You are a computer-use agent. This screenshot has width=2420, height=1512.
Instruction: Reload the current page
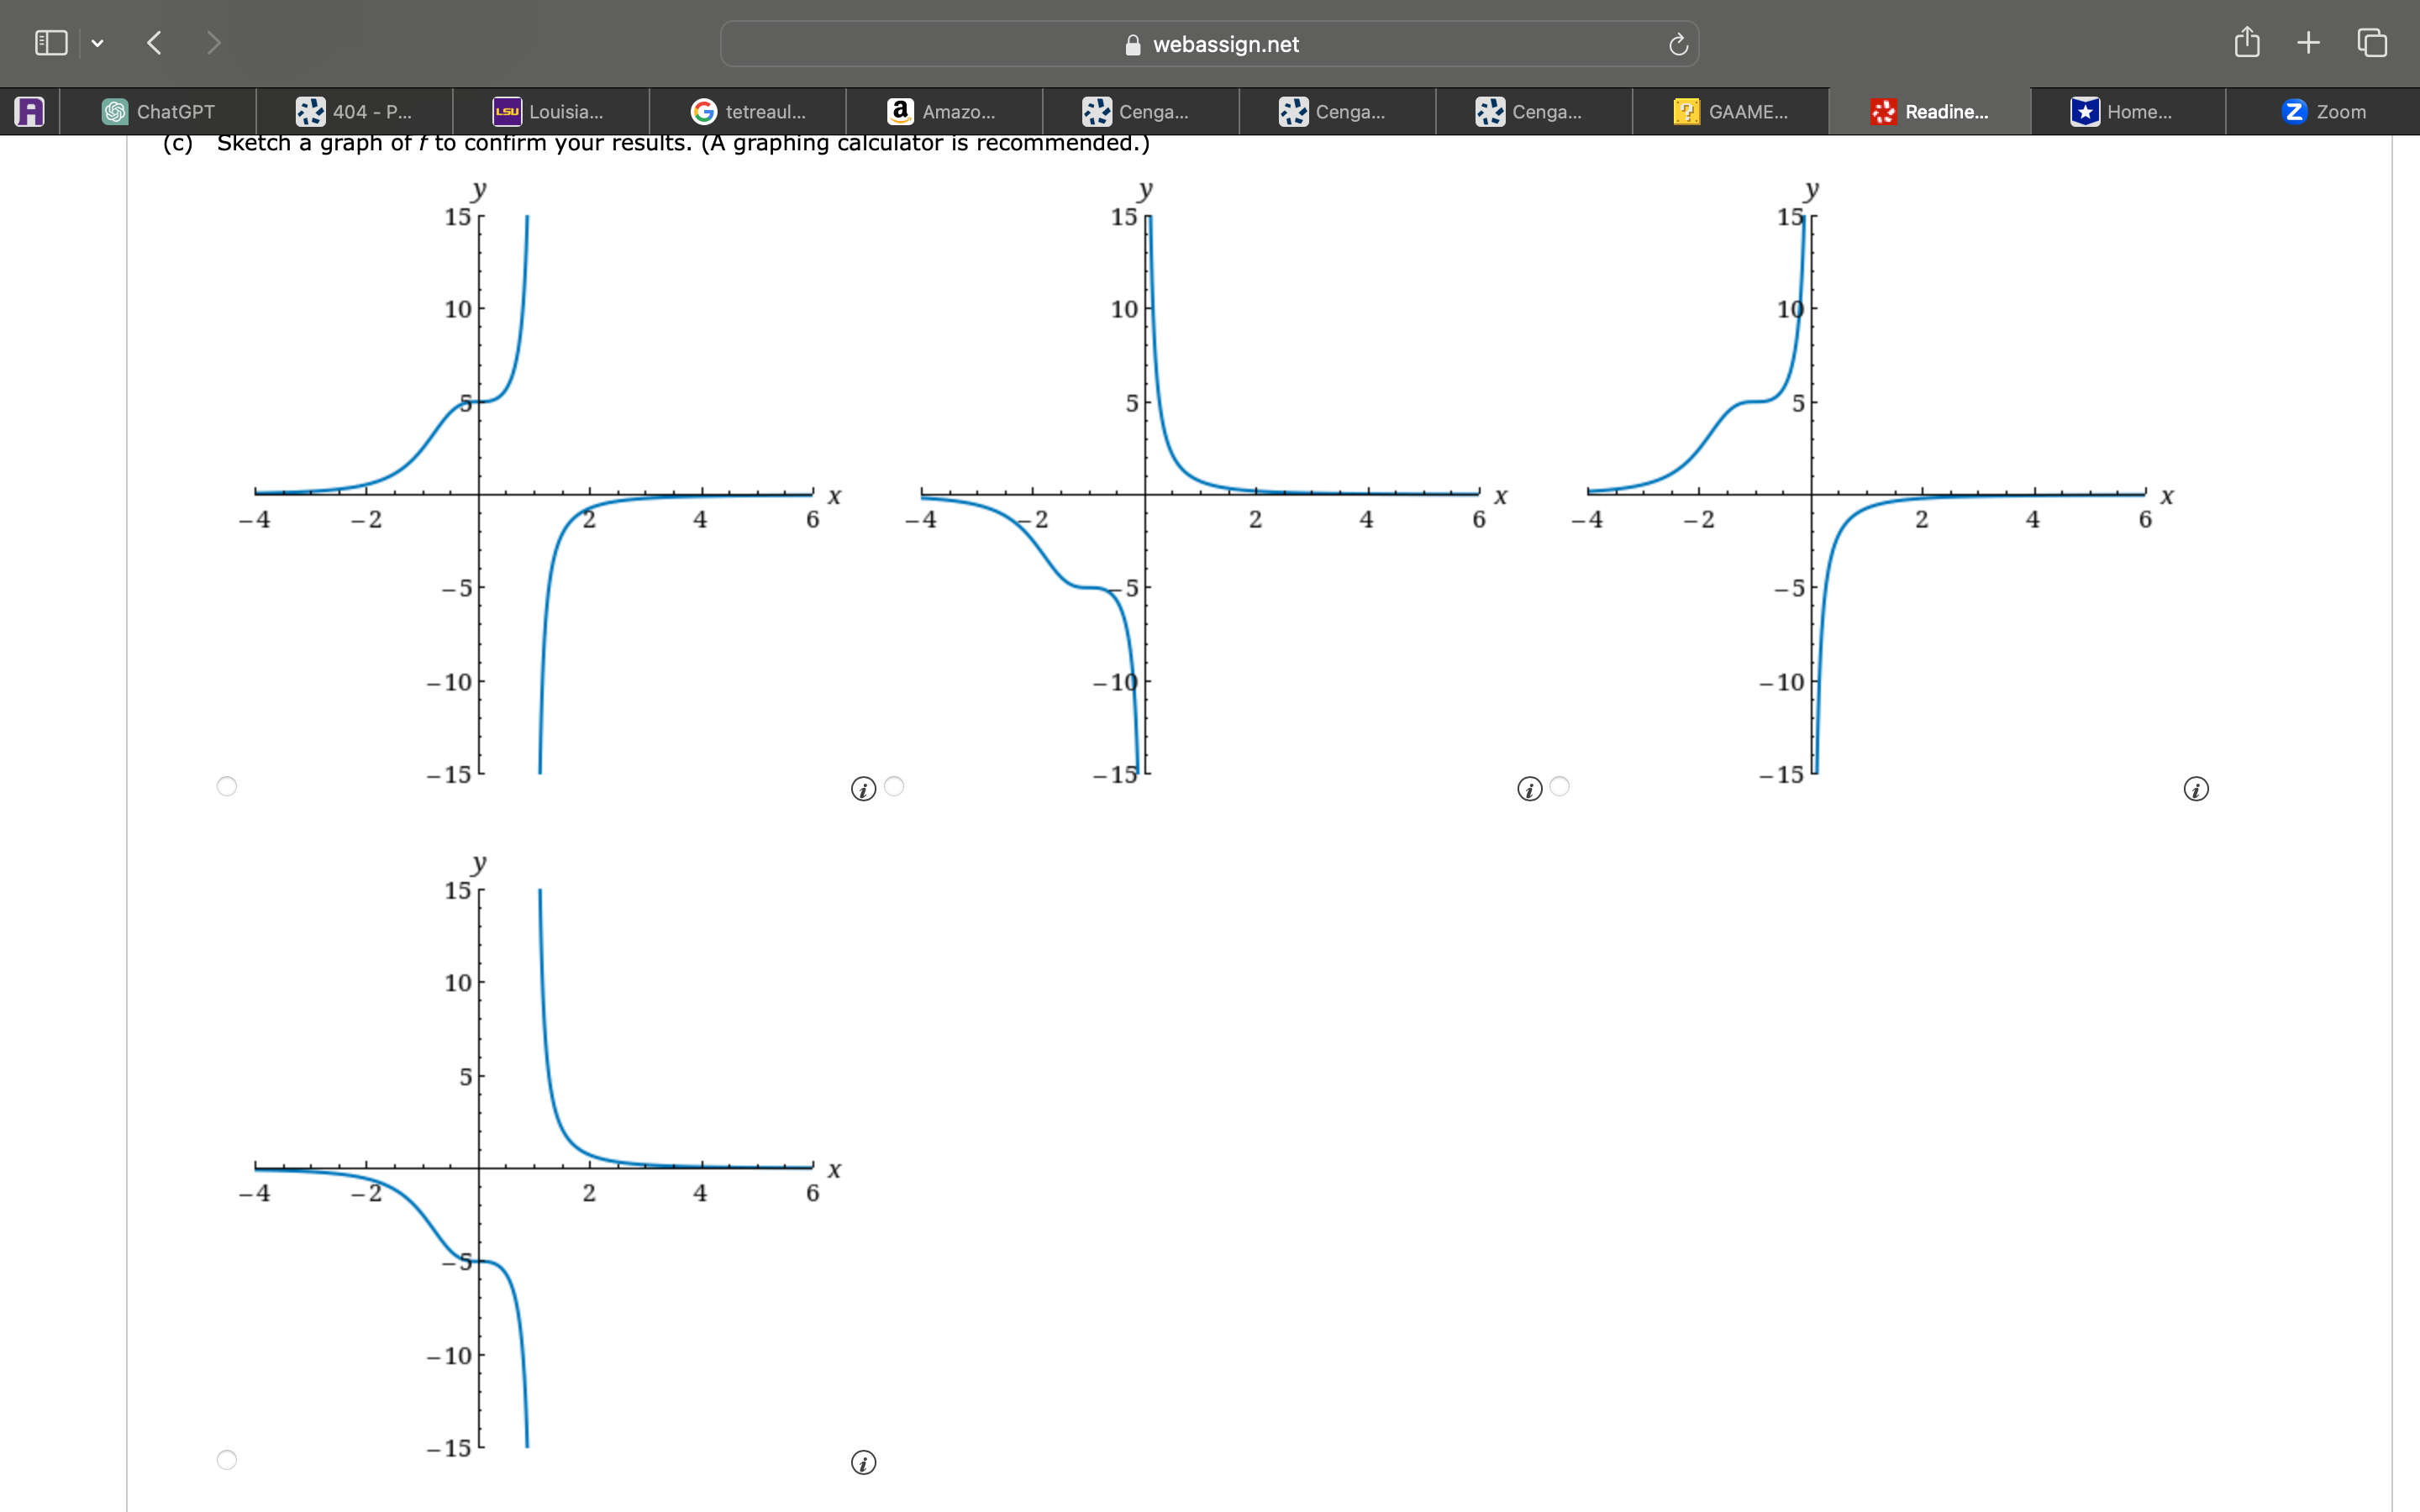pos(1678,44)
